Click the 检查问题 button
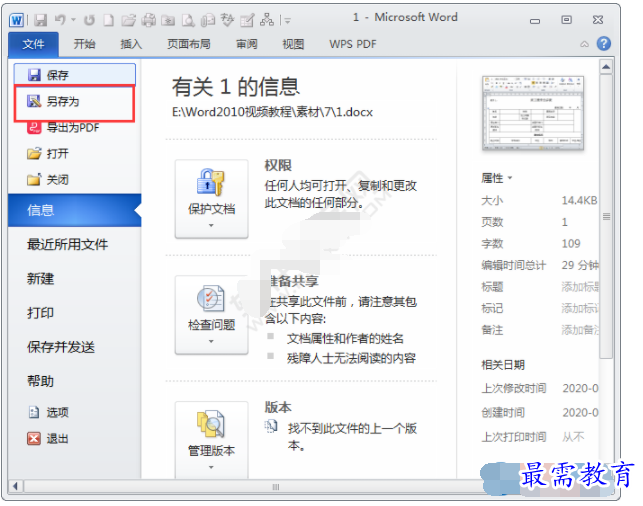This screenshot has width=643, height=506. 212,315
